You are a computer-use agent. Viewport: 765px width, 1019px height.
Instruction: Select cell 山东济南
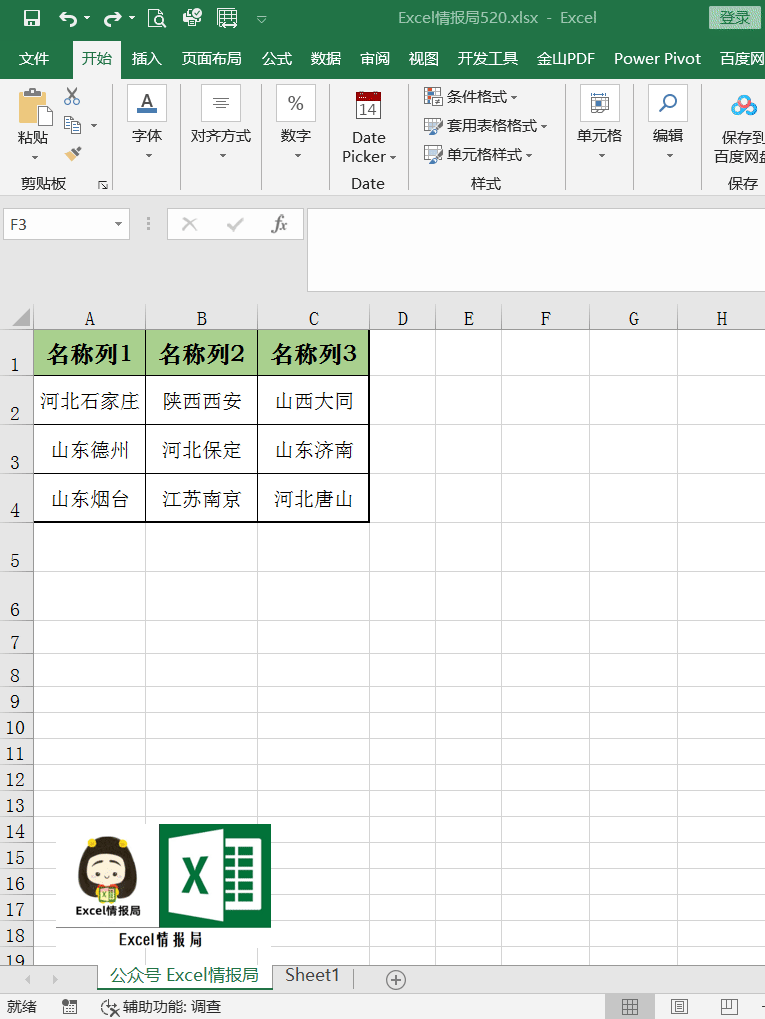[x=313, y=450]
